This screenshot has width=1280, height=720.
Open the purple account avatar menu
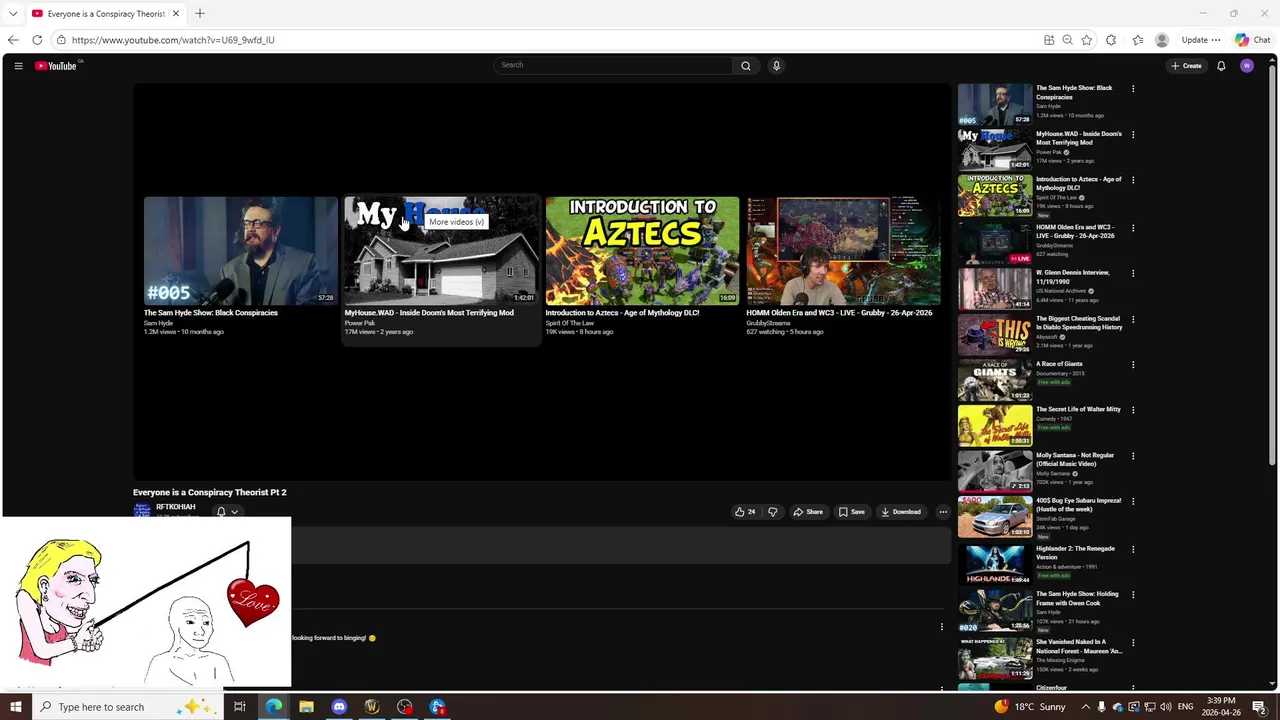(x=1246, y=66)
